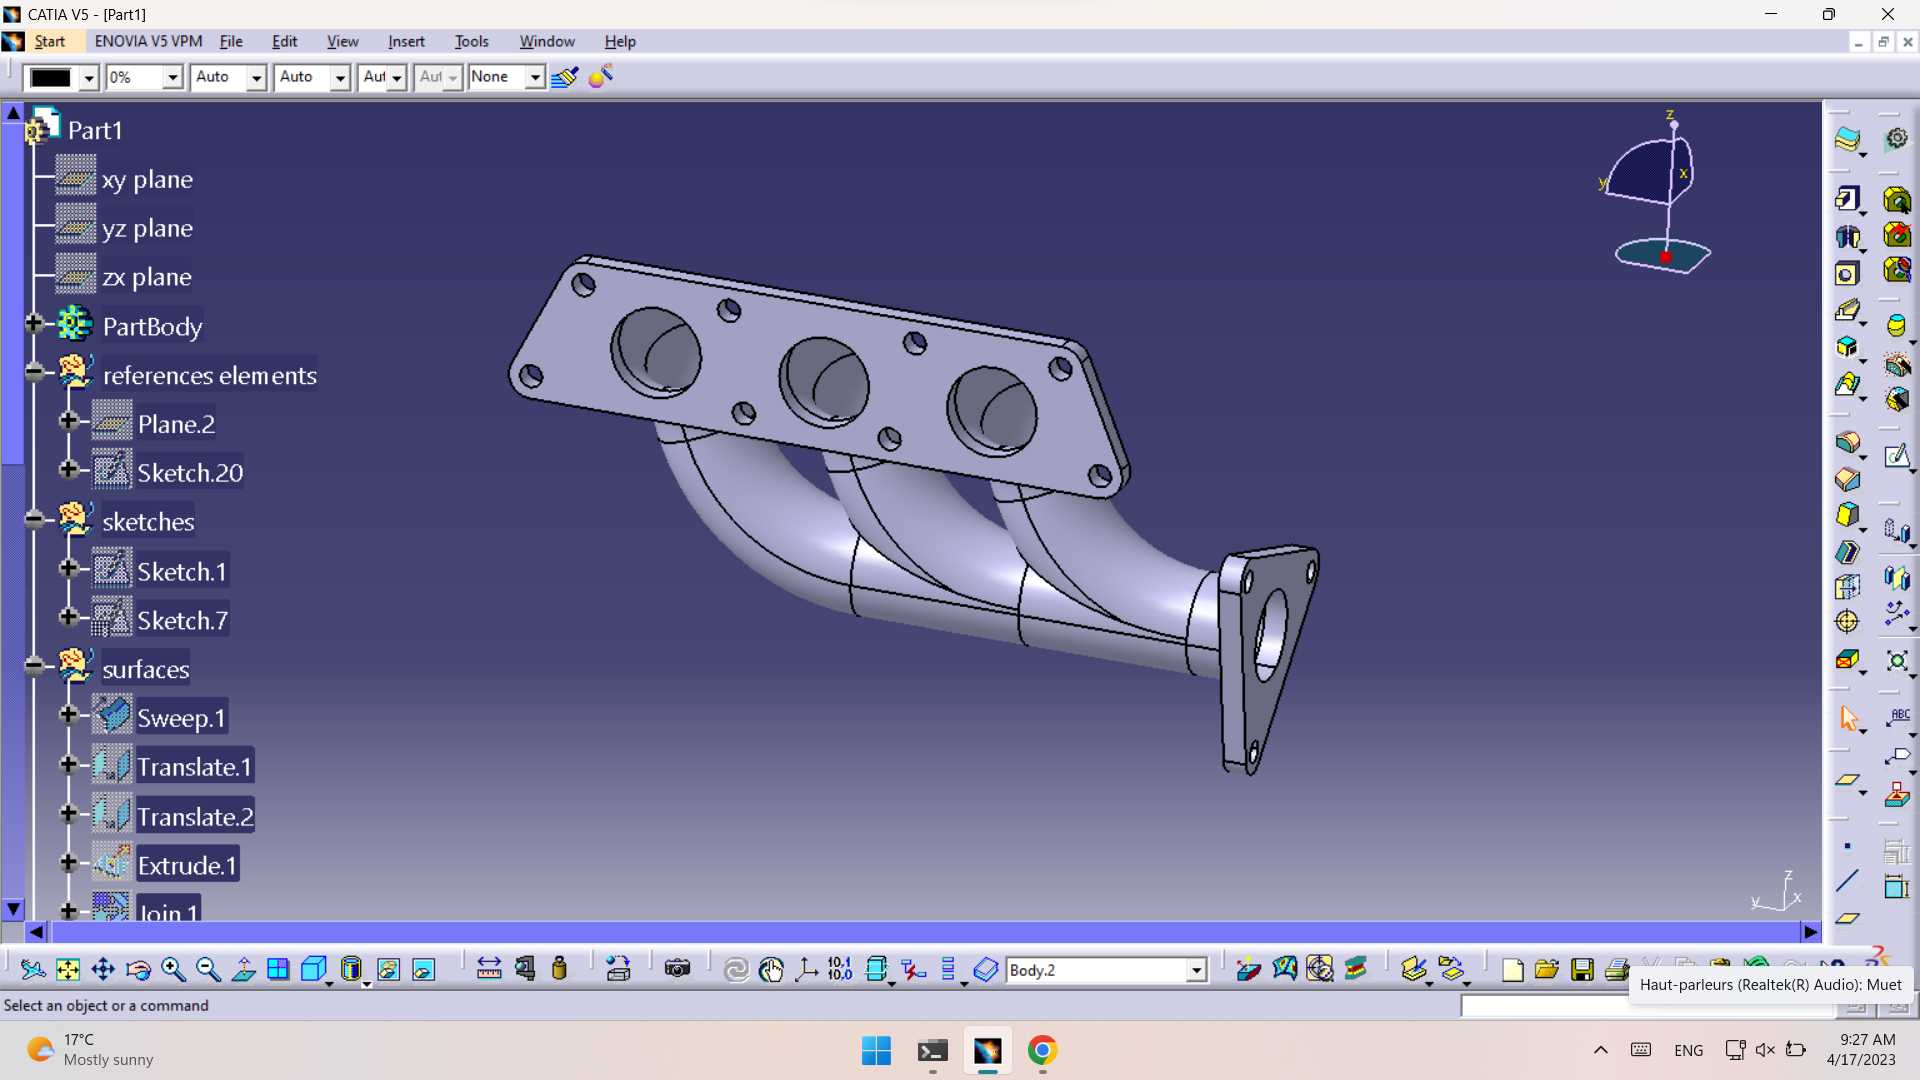Image resolution: width=1920 pixels, height=1080 pixels.
Task: Open the weather widget showing 17°C
Action: [90, 1050]
